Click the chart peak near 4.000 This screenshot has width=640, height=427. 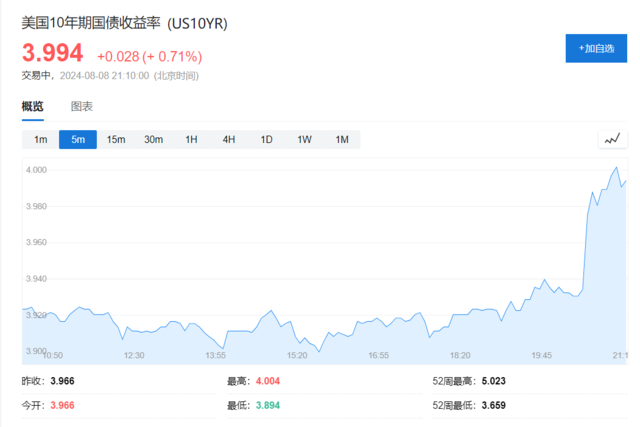tap(618, 168)
